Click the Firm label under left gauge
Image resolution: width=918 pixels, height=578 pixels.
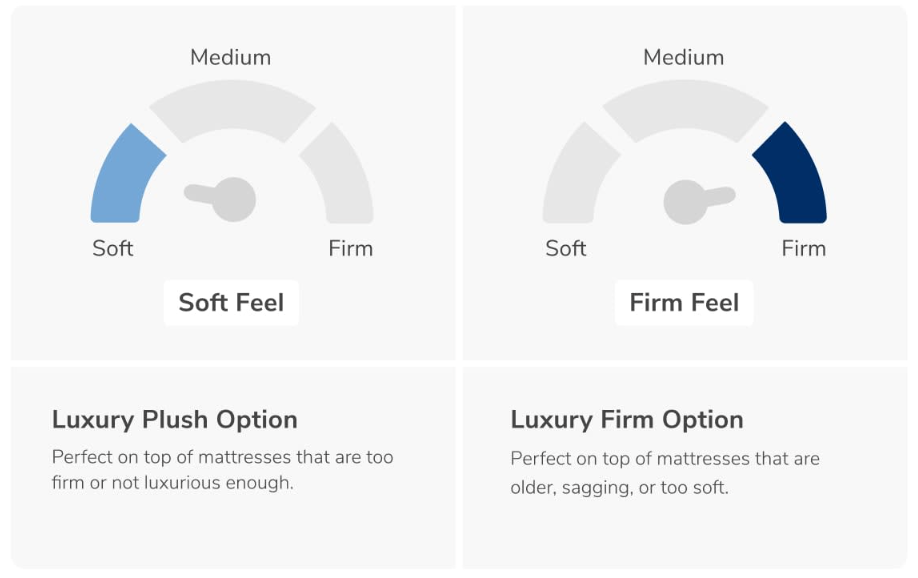point(351,248)
